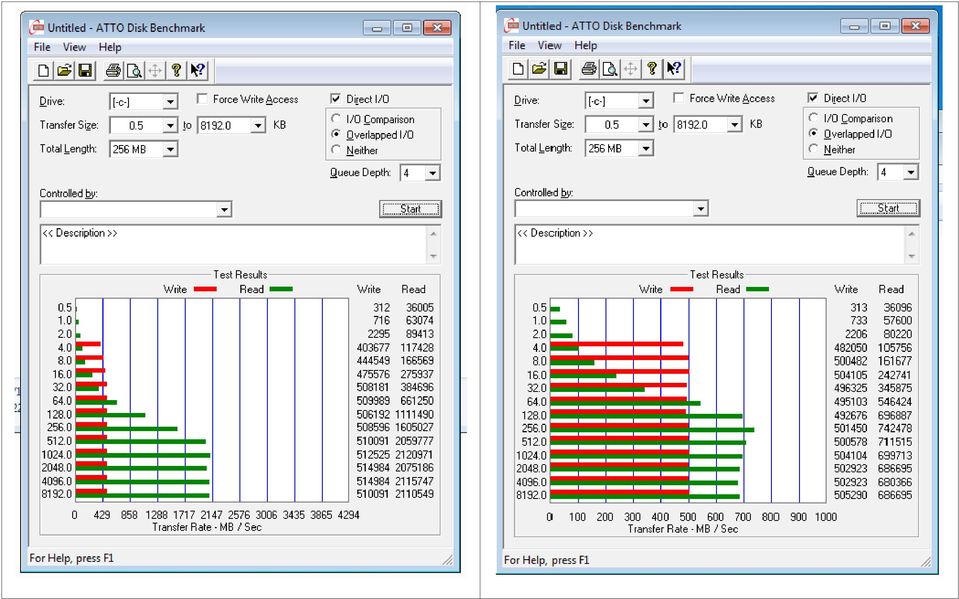
Task: Click the ATTO app icon in right window title bar
Action: (x=512, y=25)
